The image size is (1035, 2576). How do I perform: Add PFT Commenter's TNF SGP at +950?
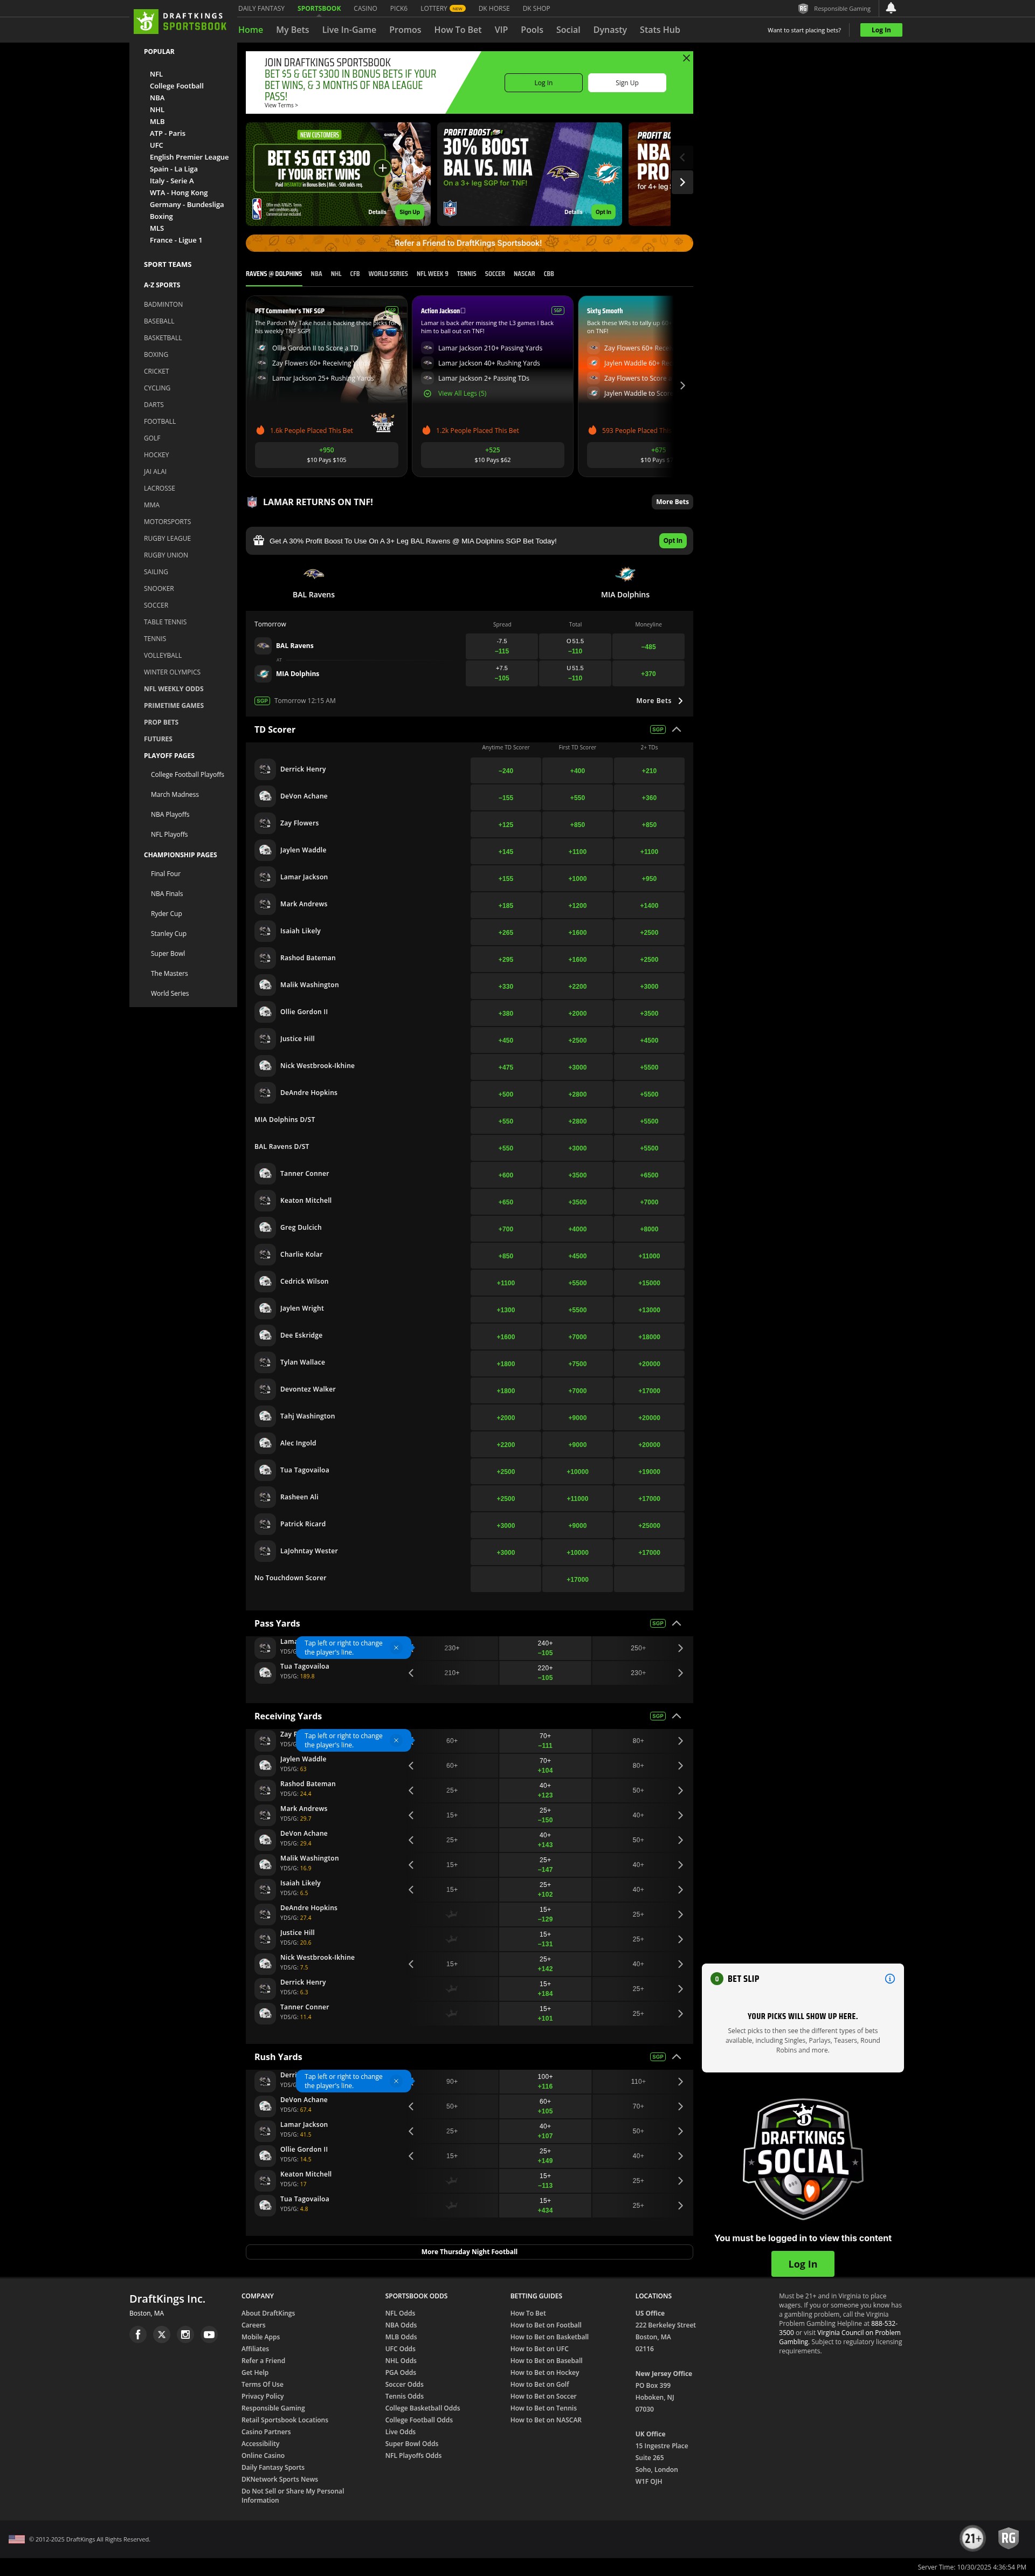click(326, 455)
